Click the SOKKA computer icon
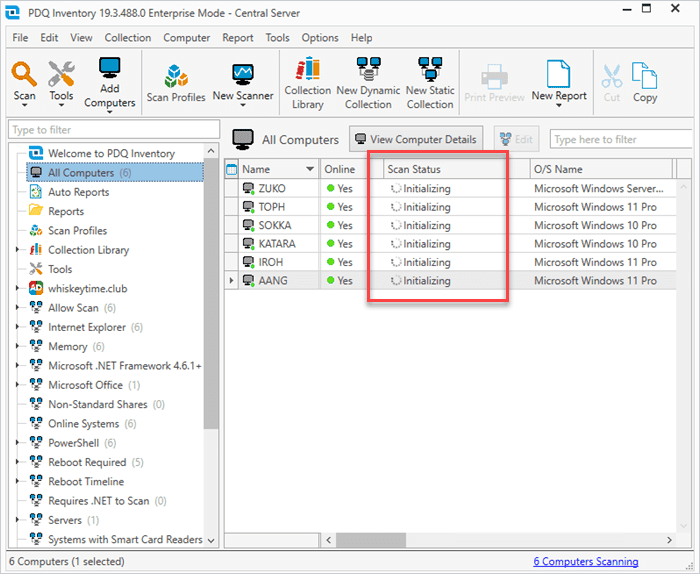This screenshot has height=574, width=700. [249, 225]
